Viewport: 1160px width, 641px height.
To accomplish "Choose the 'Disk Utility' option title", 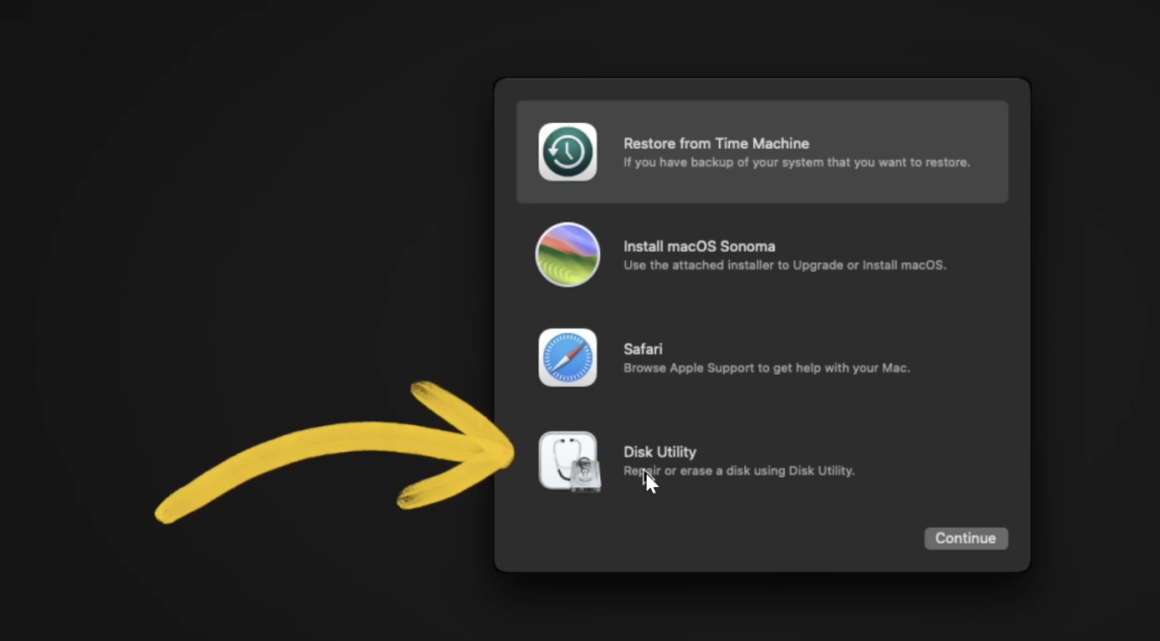I will click(x=660, y=452).
